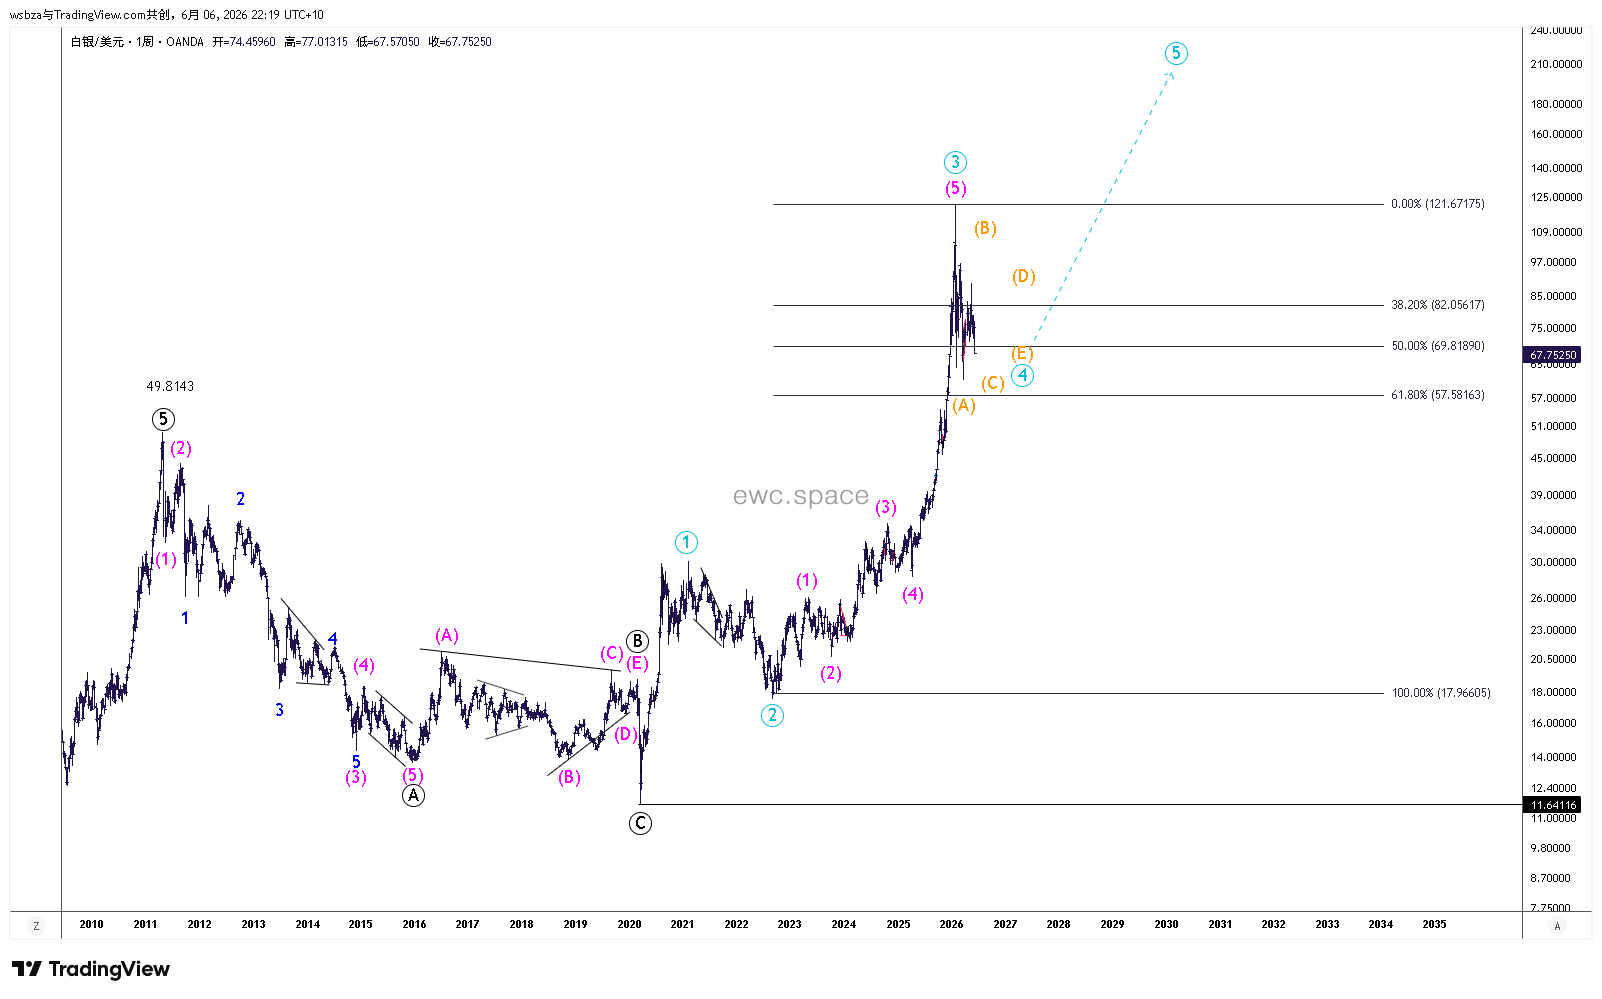1602x999 pixels.
Task: Click the cyan circled 2 wave label
Action: 772,715
